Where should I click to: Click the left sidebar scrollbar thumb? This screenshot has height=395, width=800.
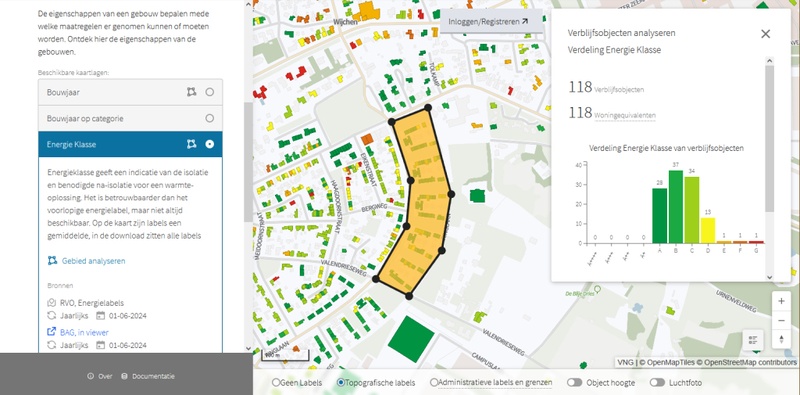pos(248,162)
